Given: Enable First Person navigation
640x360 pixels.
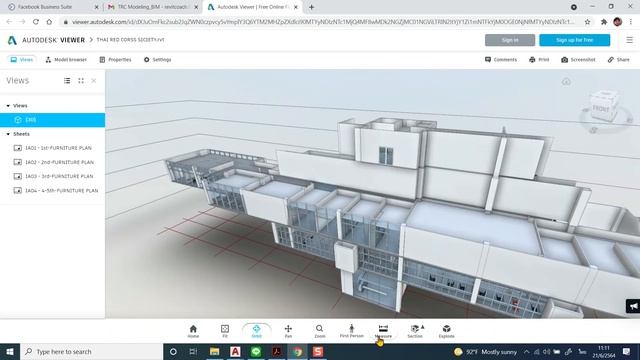Looking at the screenshot, I should 351,331.
